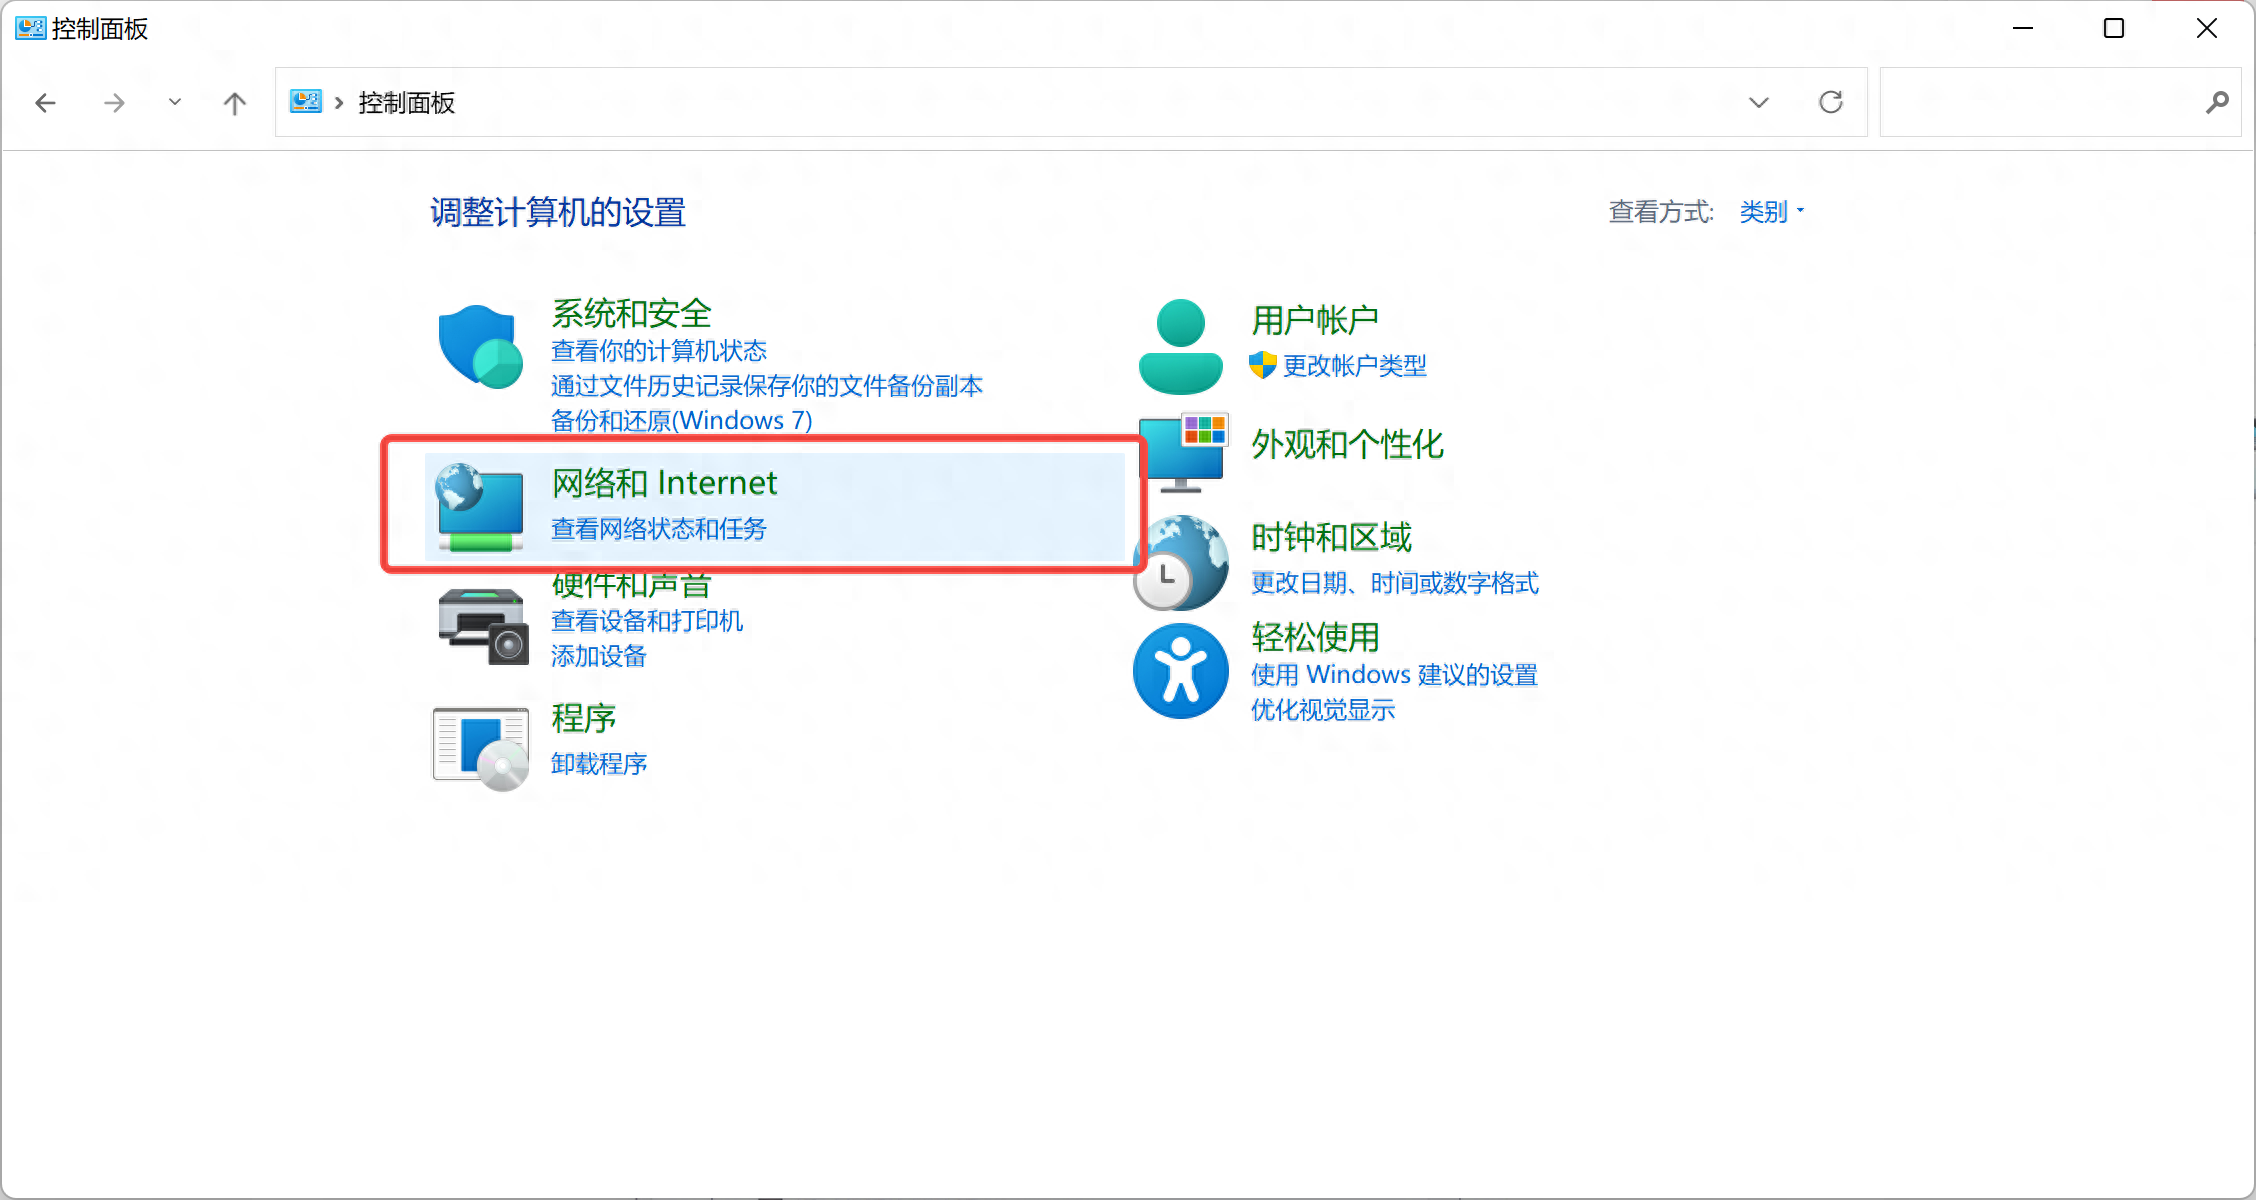Image resolution: width=2256 pixels, height=1200 pixels.
Task: Navigate up one level with up arrow
Action: [234, 102]
